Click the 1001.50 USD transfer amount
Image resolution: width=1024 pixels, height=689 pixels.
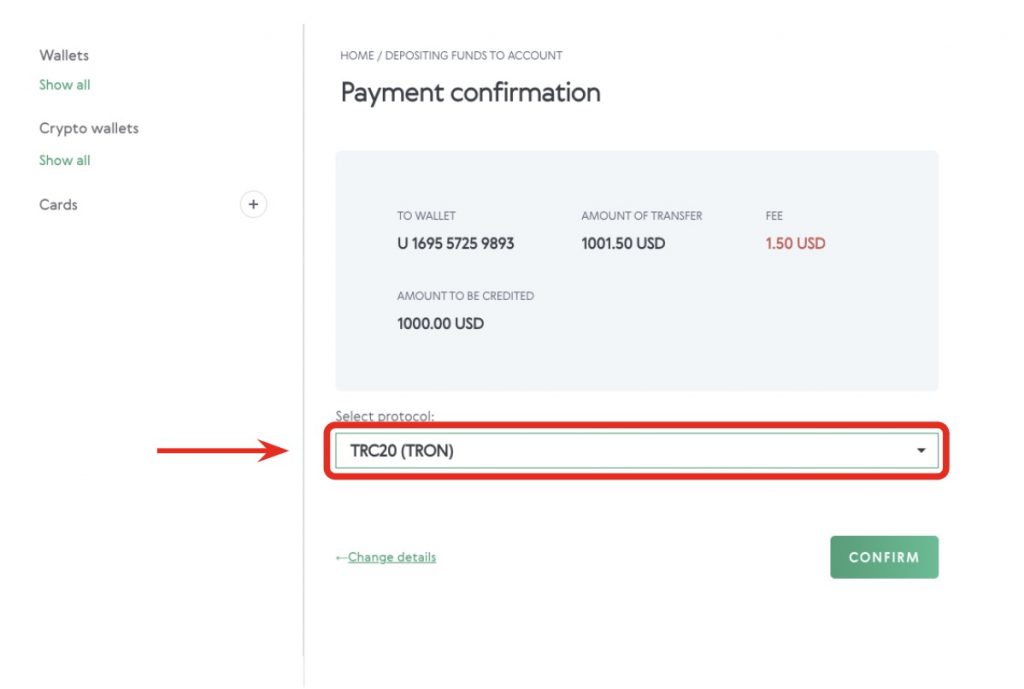click(x=623, y=243)
